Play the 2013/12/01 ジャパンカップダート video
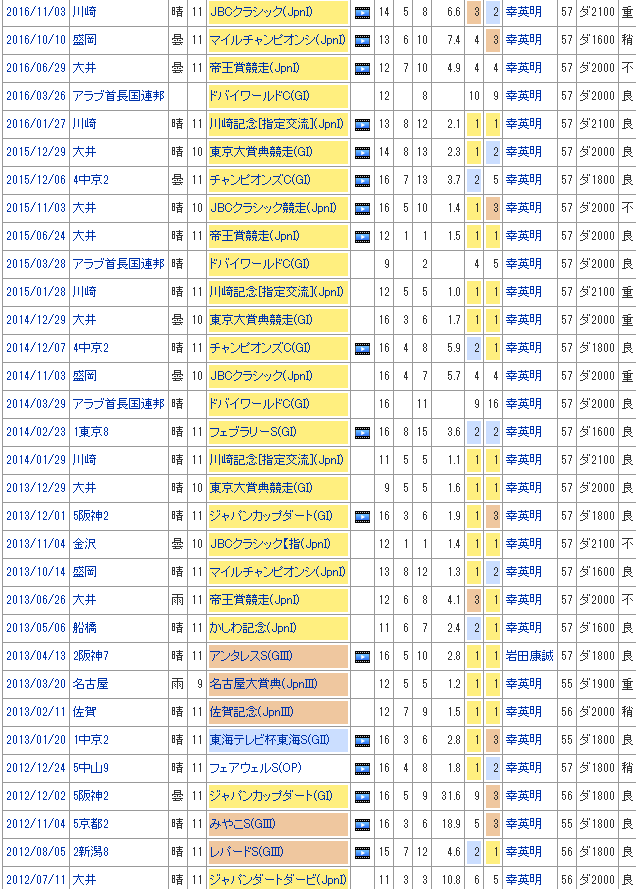Image resolution: width=636 pixels, height=889 pixels. click(x=362, y=516)
